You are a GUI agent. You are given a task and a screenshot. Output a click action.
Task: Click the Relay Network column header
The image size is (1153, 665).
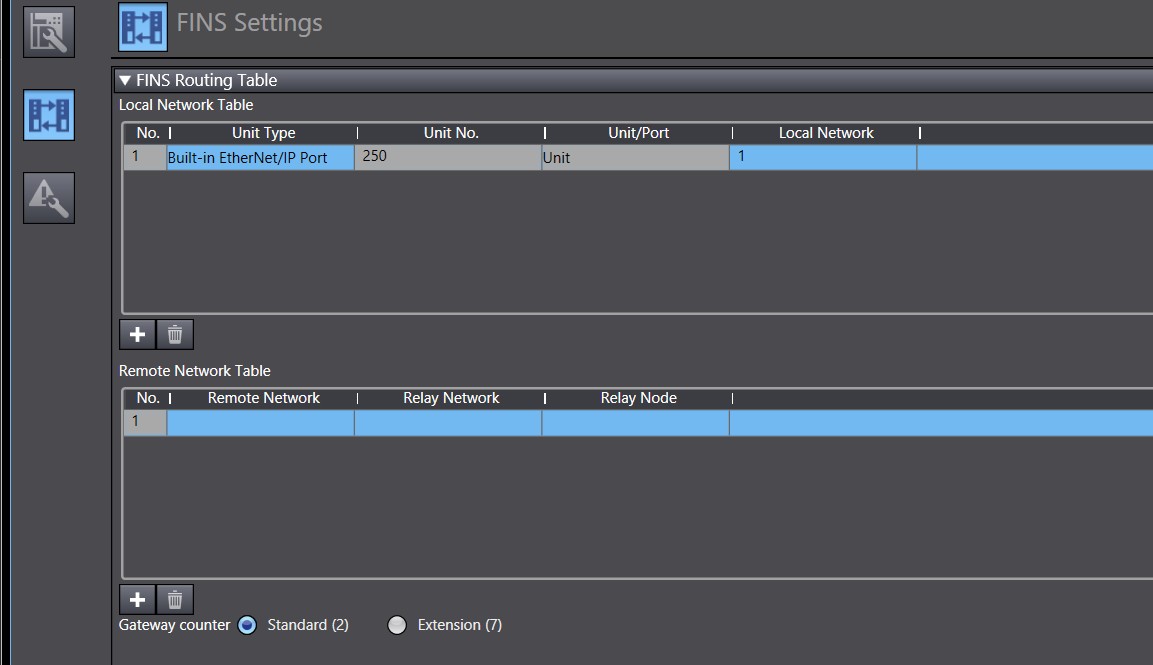click(x=451, y=398)
